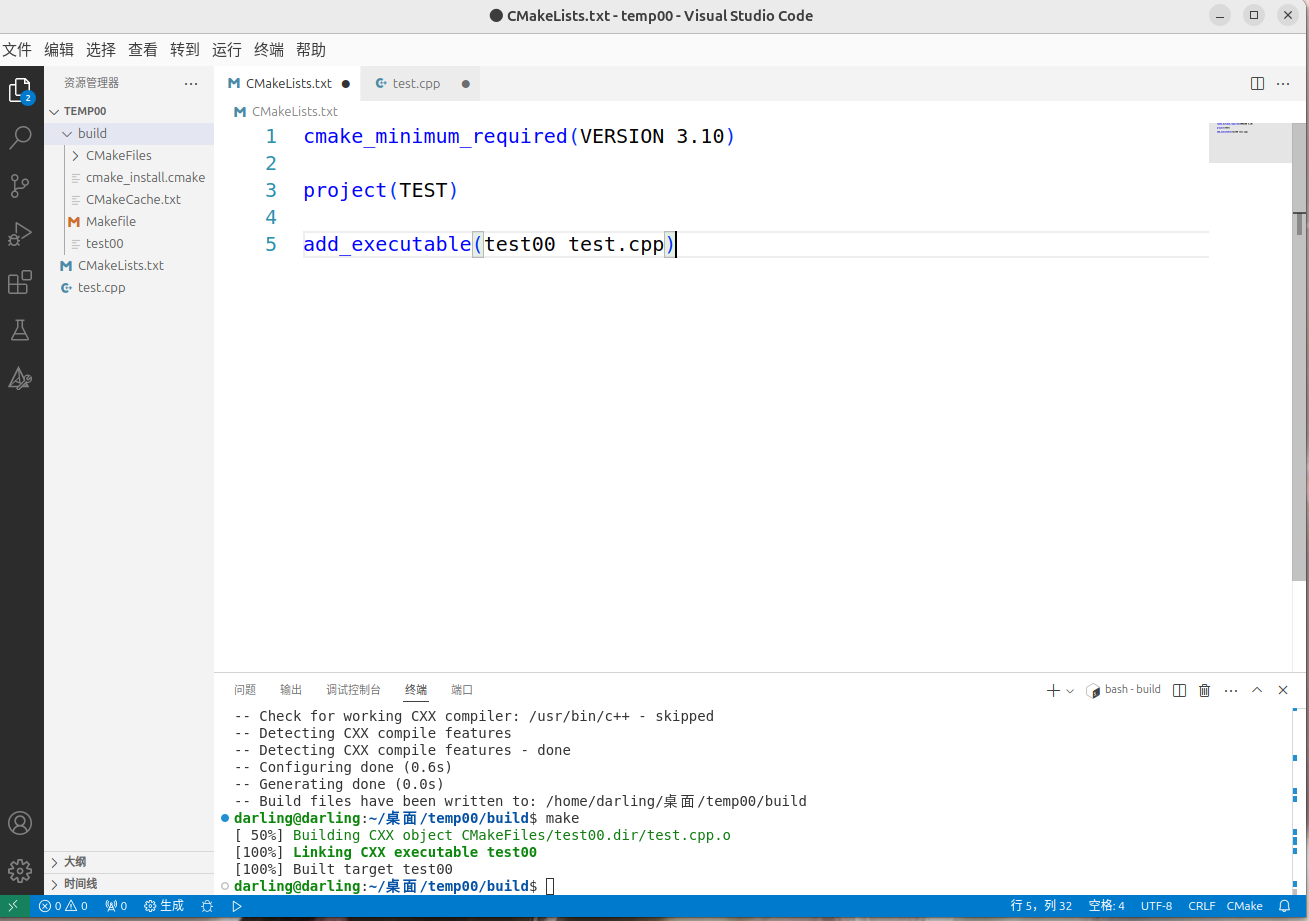This screenshot has width=1309, height=921.
Task: Open the Run and Debug view
Action: click(20, 234)
